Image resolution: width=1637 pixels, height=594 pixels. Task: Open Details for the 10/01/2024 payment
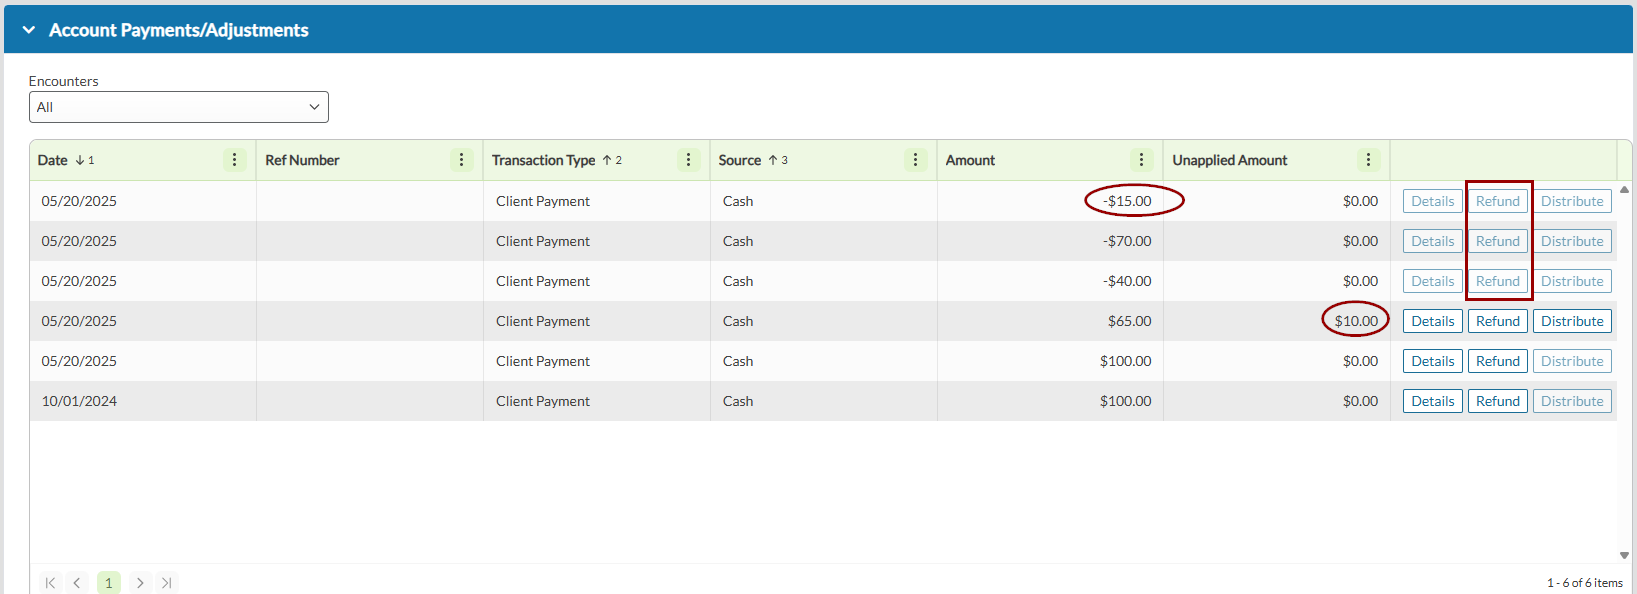pyautogui.click(x=1433, y=401)
